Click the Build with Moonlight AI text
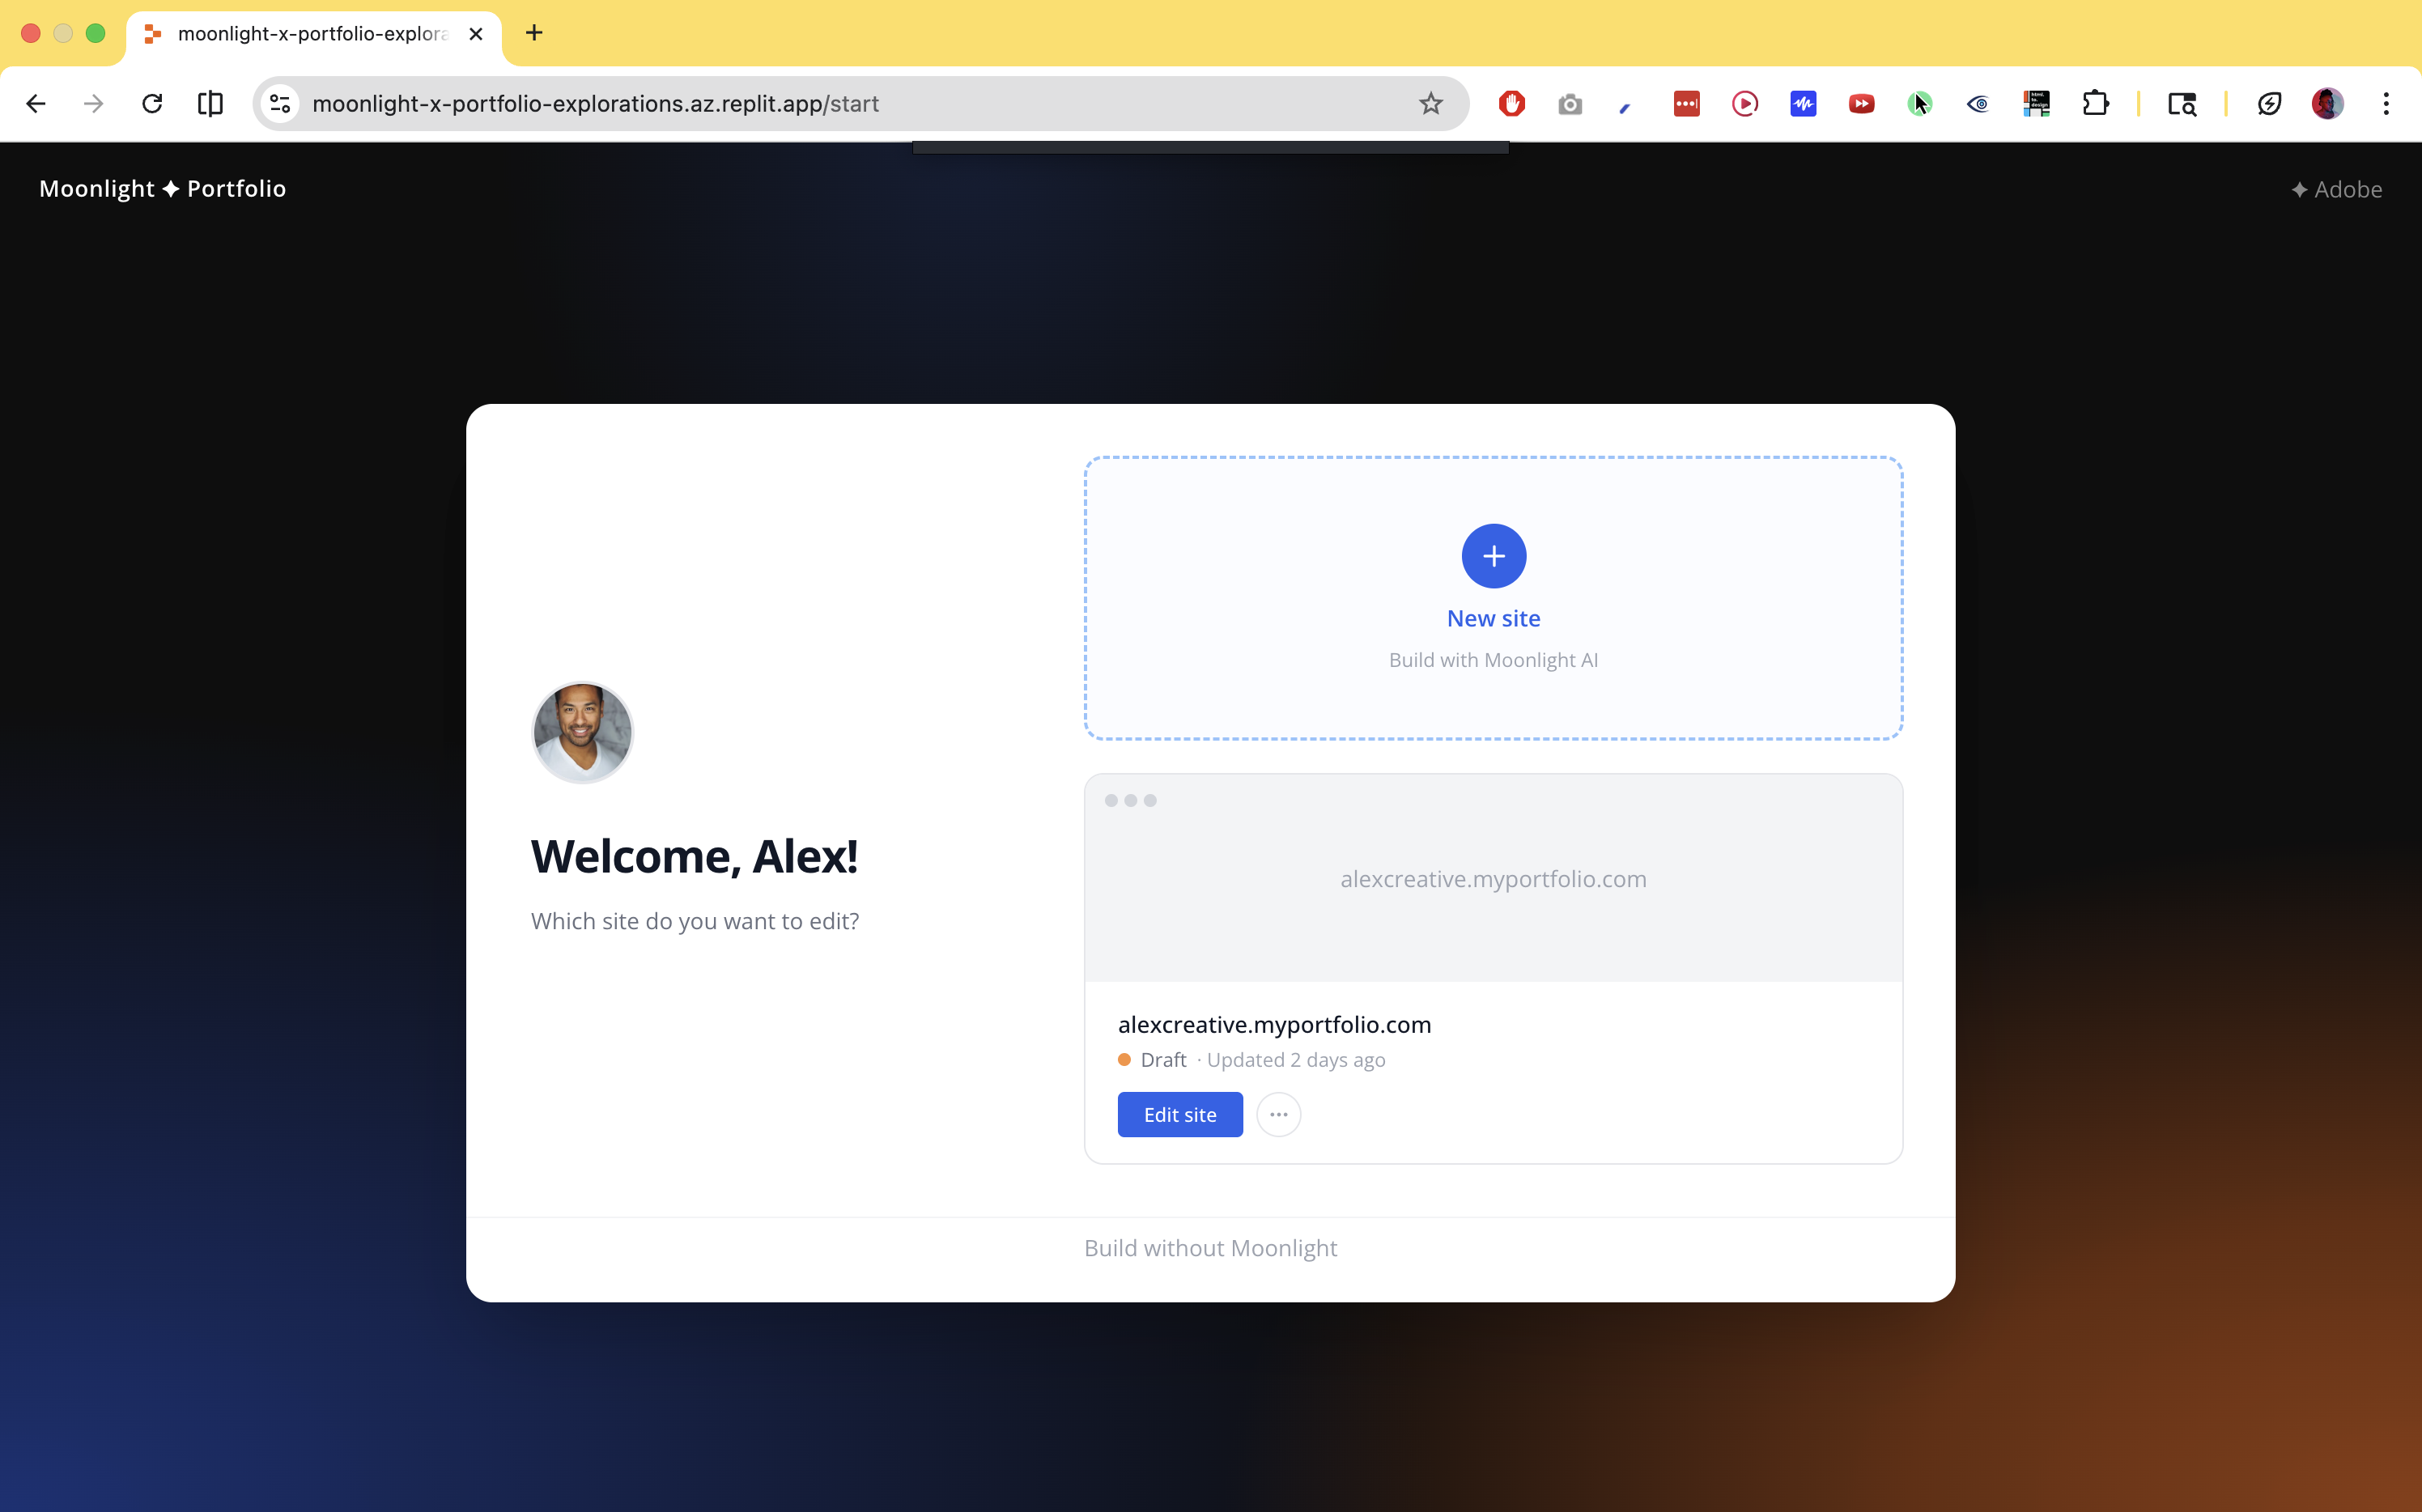Screen dimensions: 2422x1512 pos(1493,660)
